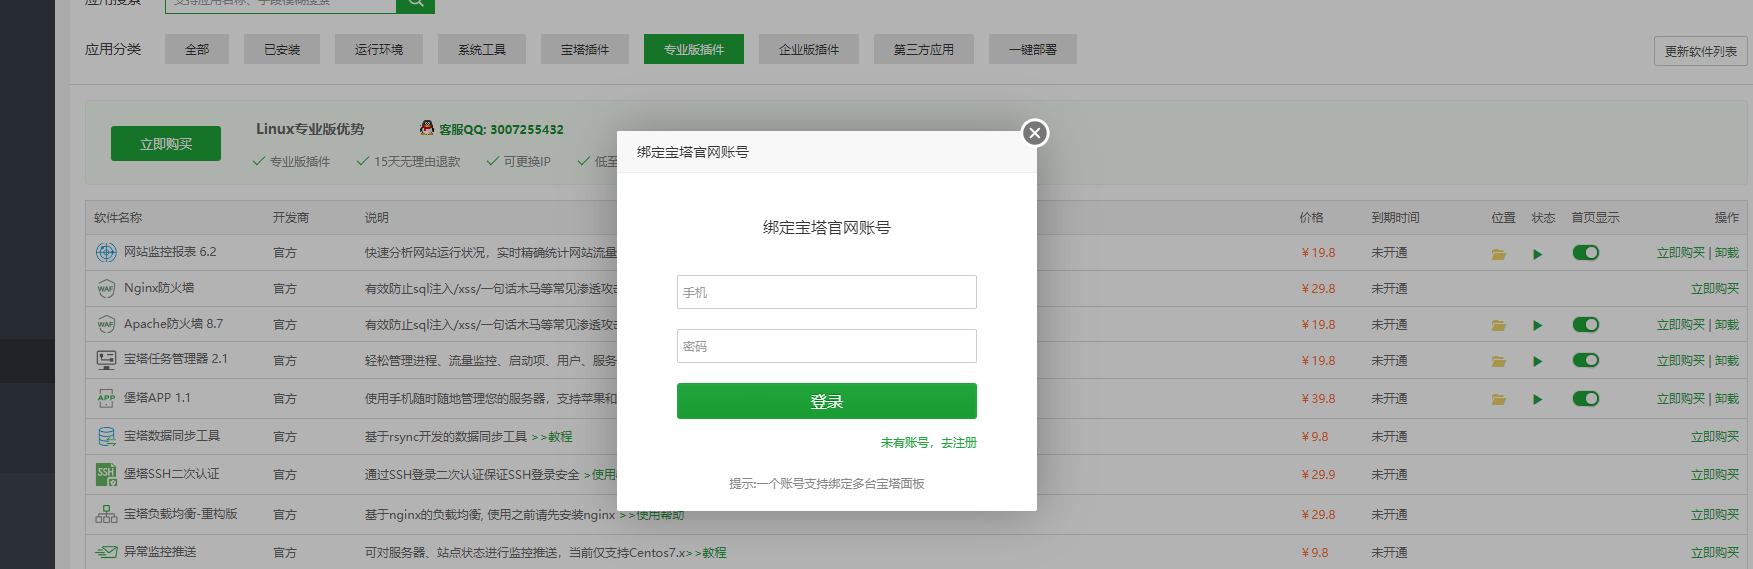Click the 堡塔APP plugin icon
The height and width of the screenshot is (569, 1753).
106,398
